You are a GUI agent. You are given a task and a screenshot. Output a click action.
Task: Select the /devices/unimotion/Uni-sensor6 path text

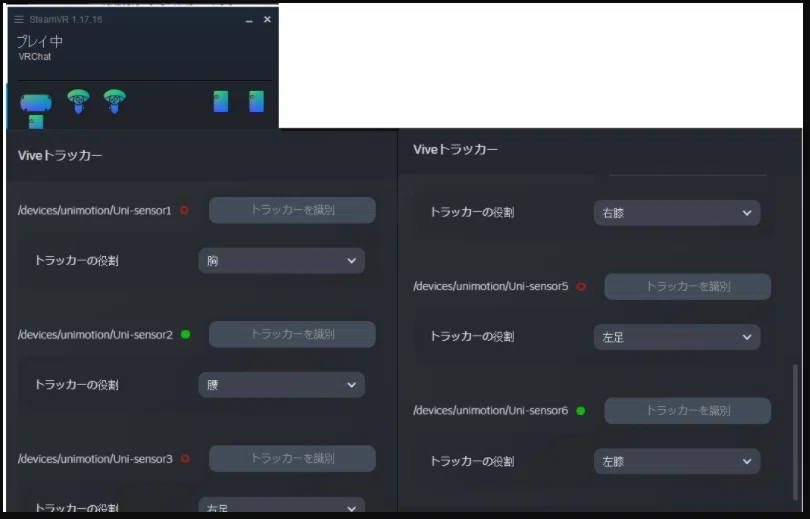[491, 410]
